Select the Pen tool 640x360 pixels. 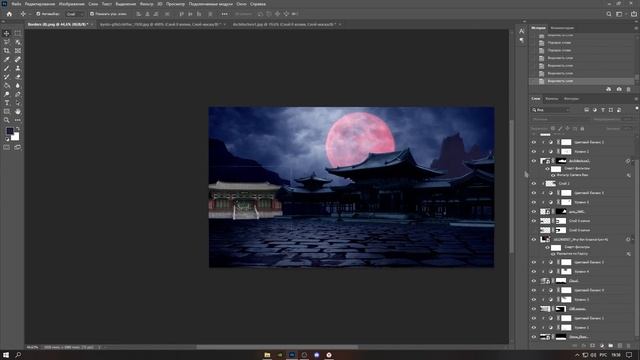tap(18, 94)
